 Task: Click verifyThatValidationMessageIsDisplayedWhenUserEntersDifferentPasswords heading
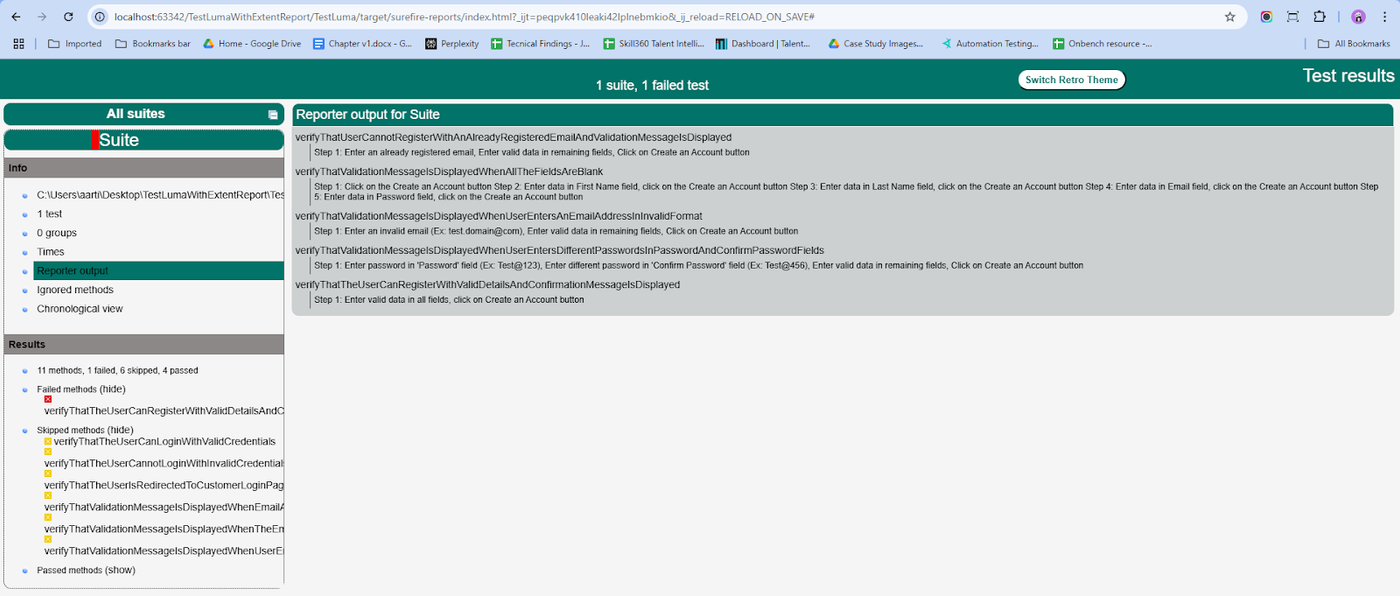559,250
